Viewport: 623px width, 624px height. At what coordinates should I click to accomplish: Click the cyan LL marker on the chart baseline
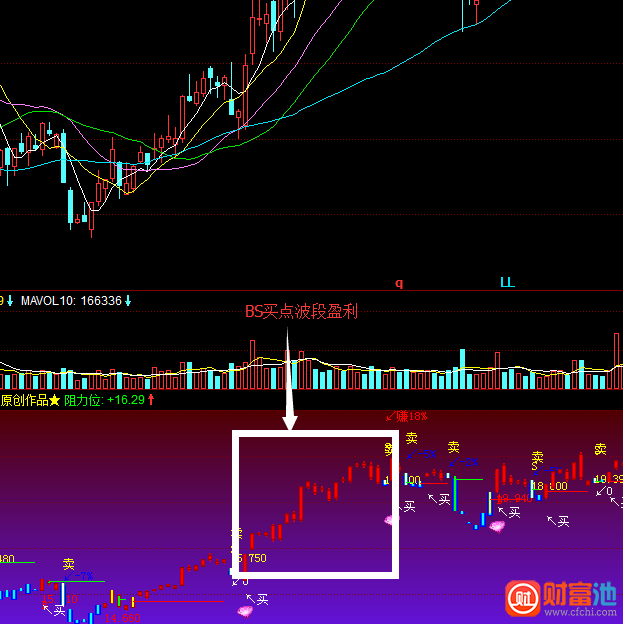tap(508, 282)
